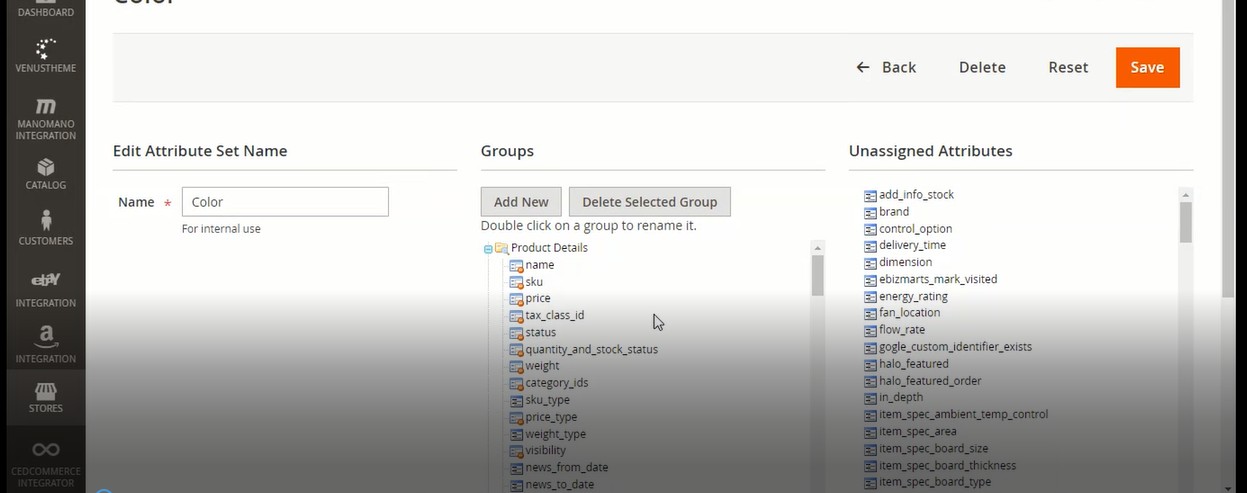Open Catalog box icon in sidebar
The width and height of the screenshot is (1247, 493).
pos(45,167)
